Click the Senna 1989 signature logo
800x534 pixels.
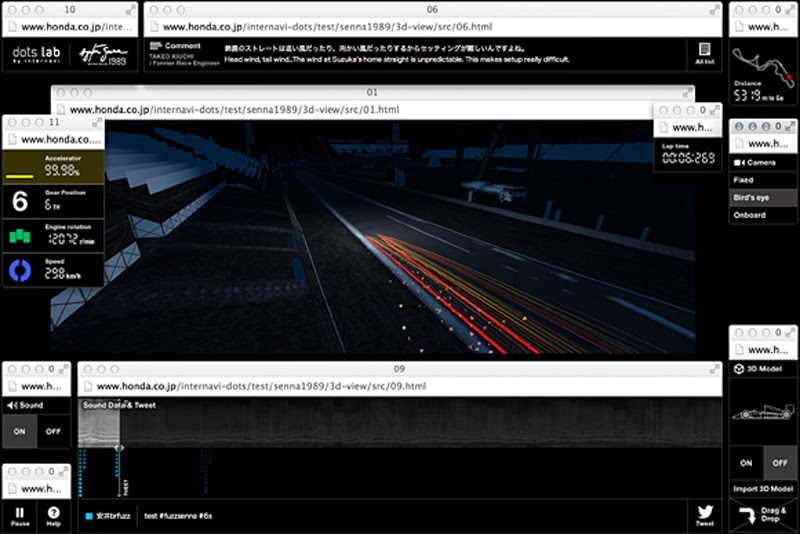coord(103,55)
